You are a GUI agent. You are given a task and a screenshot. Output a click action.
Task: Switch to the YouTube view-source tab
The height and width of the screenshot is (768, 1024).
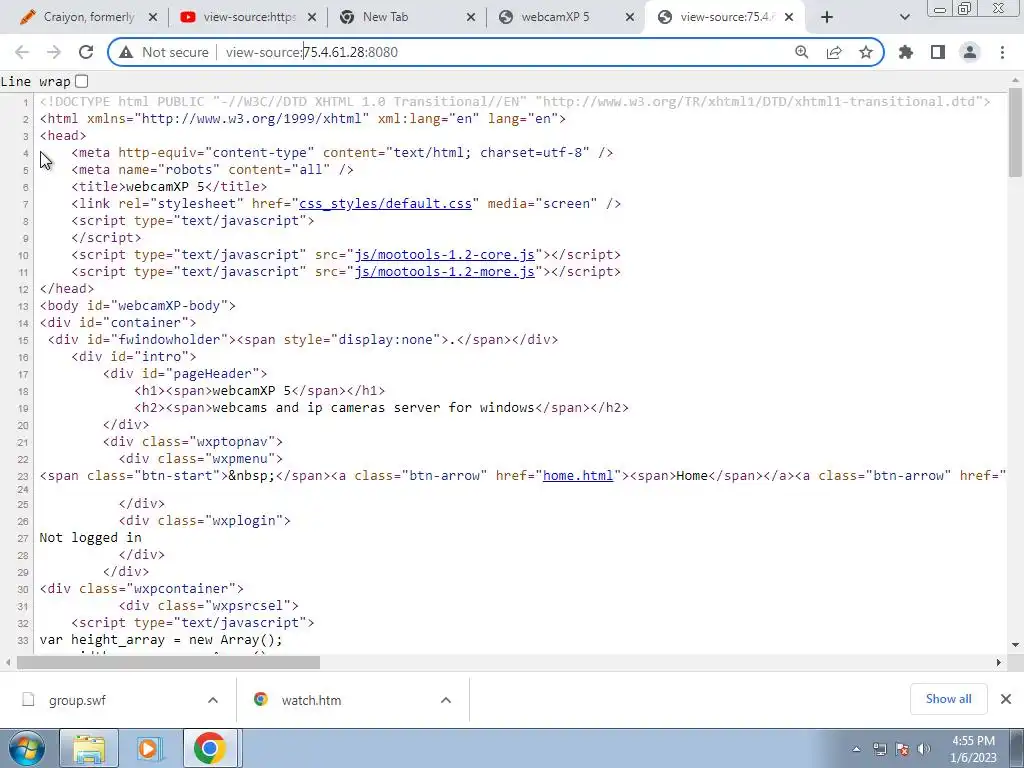pos(248,17)
